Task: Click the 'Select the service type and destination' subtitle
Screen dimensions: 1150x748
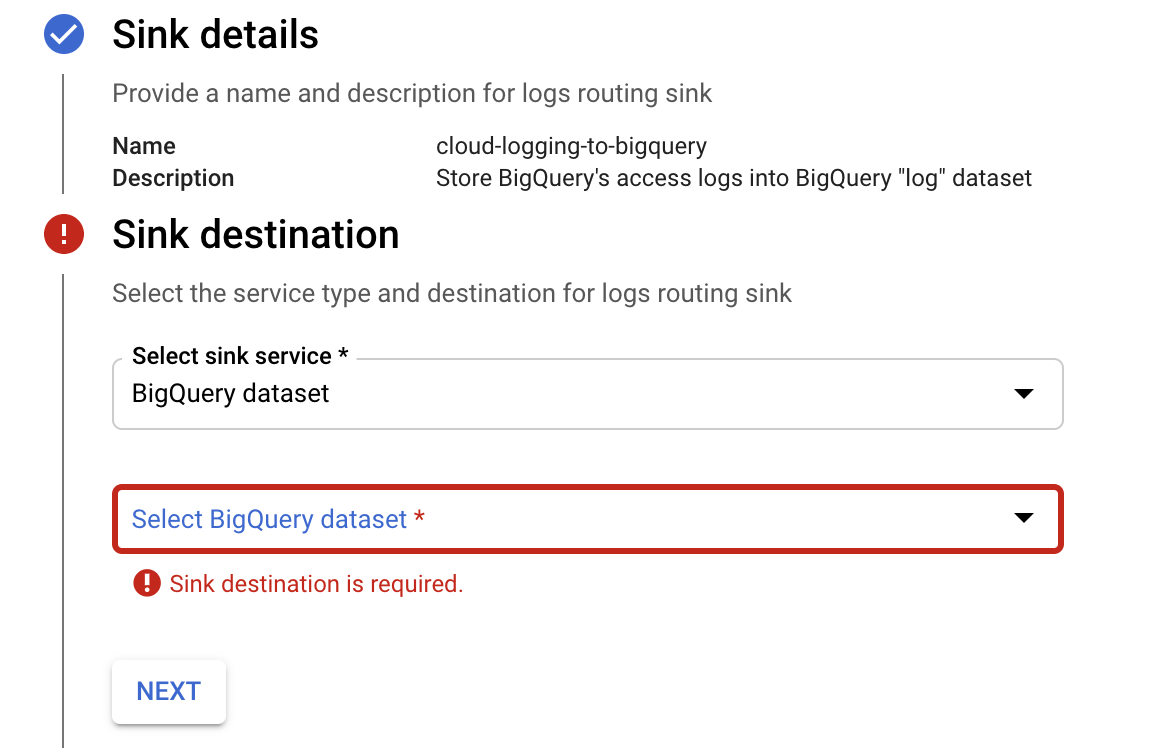Action: pos(451,294)
